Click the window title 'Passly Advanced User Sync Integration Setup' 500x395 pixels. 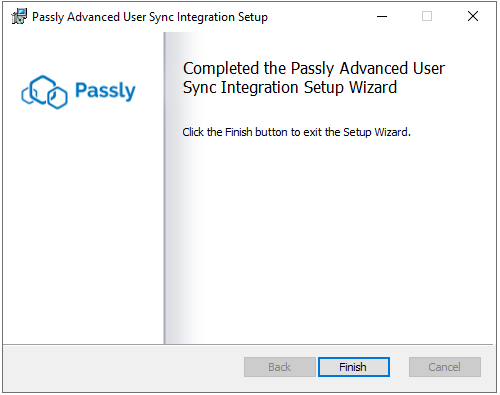click(x=150, y=17)
